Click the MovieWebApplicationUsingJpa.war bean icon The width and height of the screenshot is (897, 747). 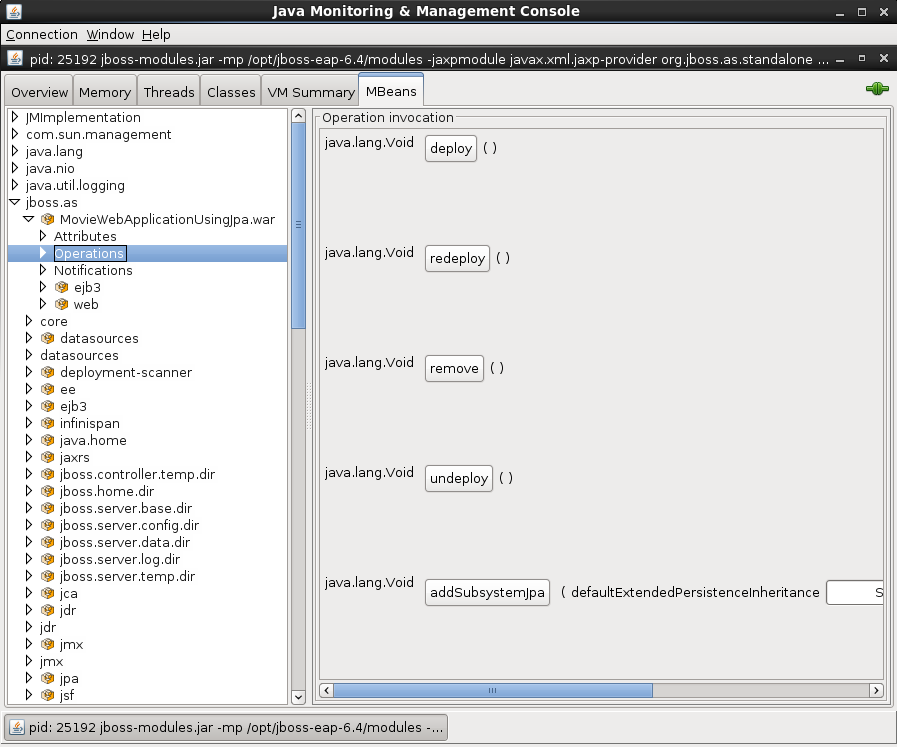(x=47, y=219)
